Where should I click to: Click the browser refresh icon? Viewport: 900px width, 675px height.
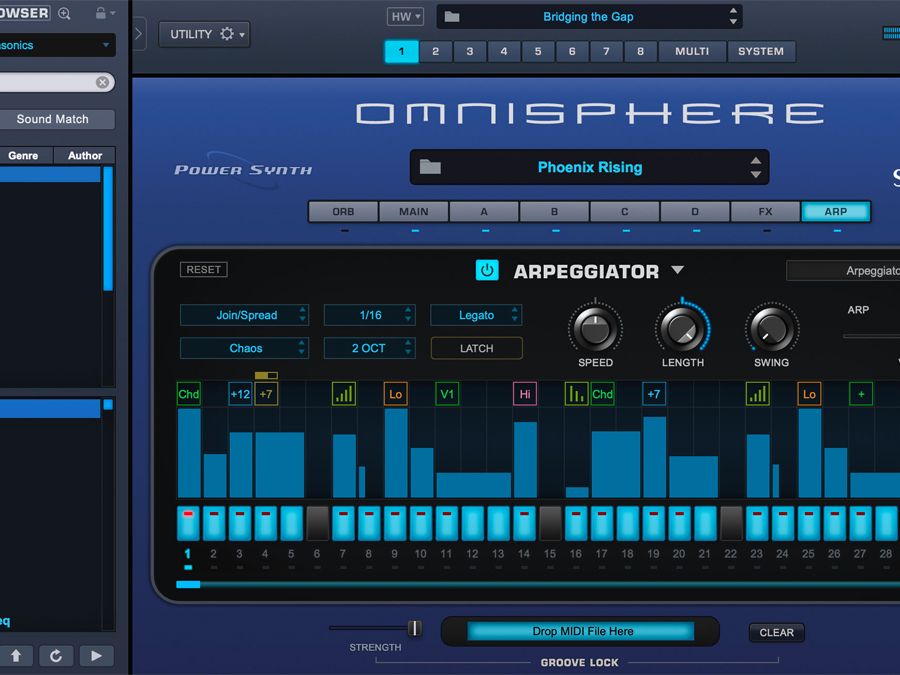click(x=56, y=655)
